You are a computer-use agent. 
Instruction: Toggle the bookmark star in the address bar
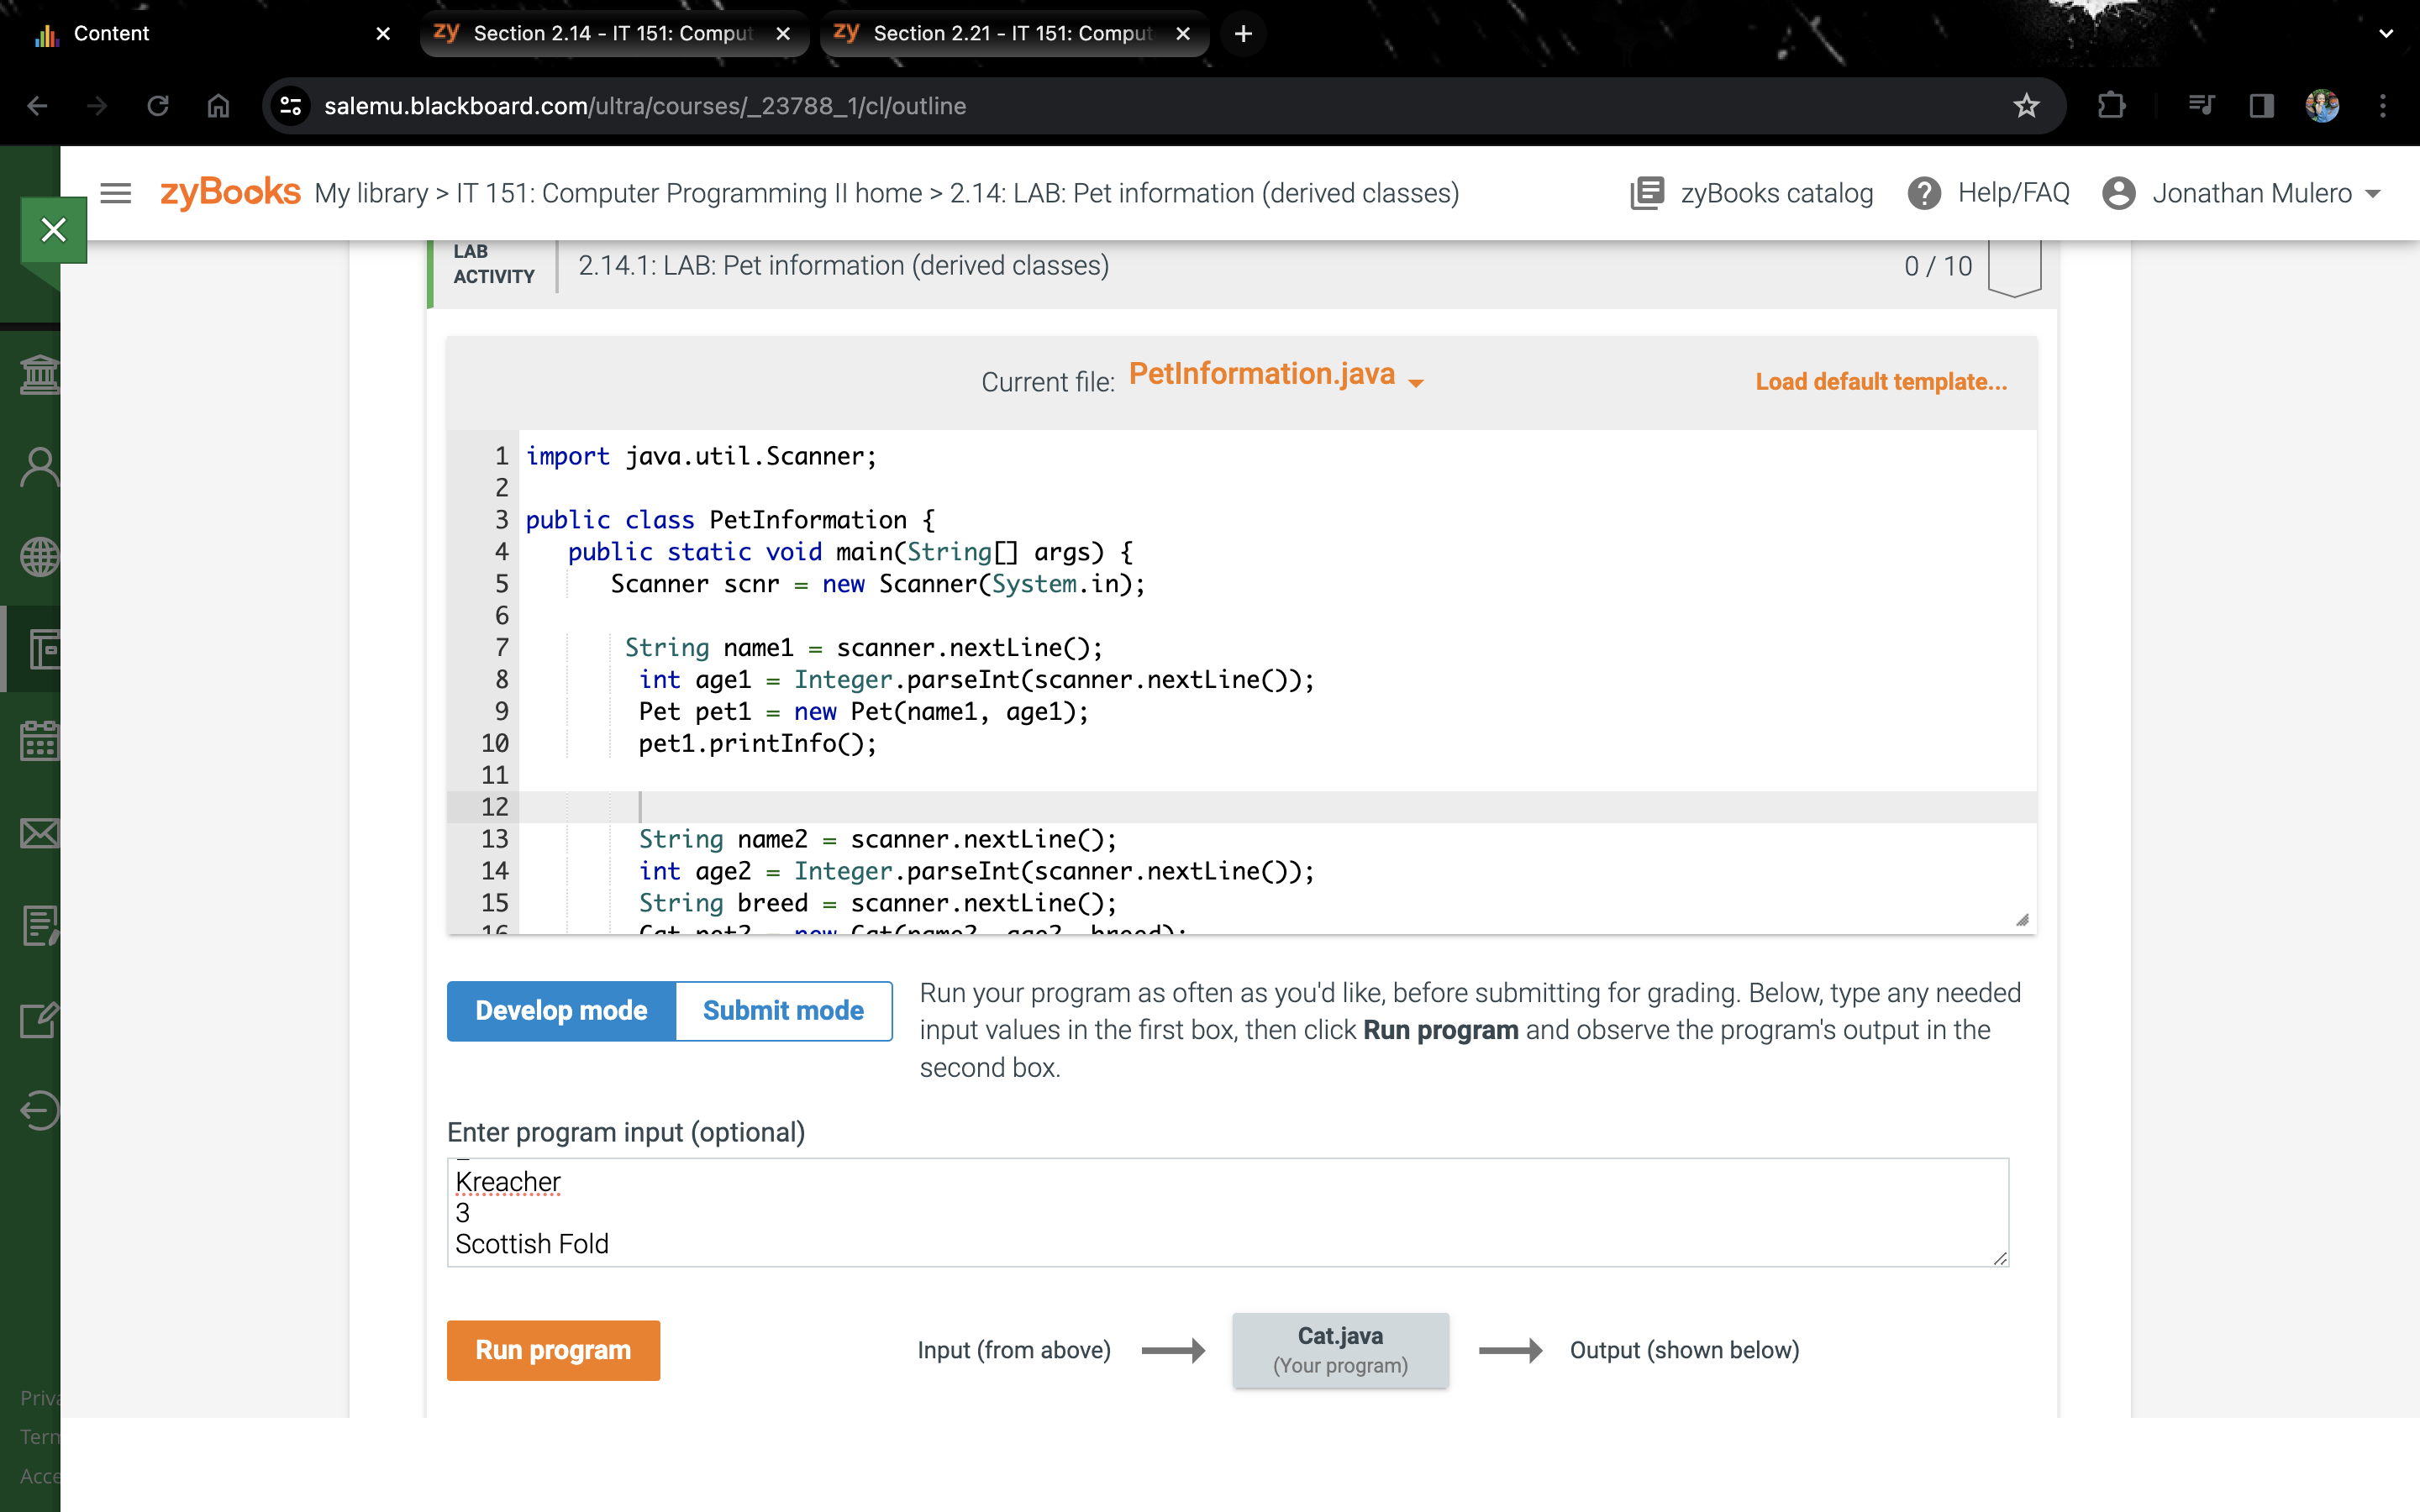click(2026, 106)
